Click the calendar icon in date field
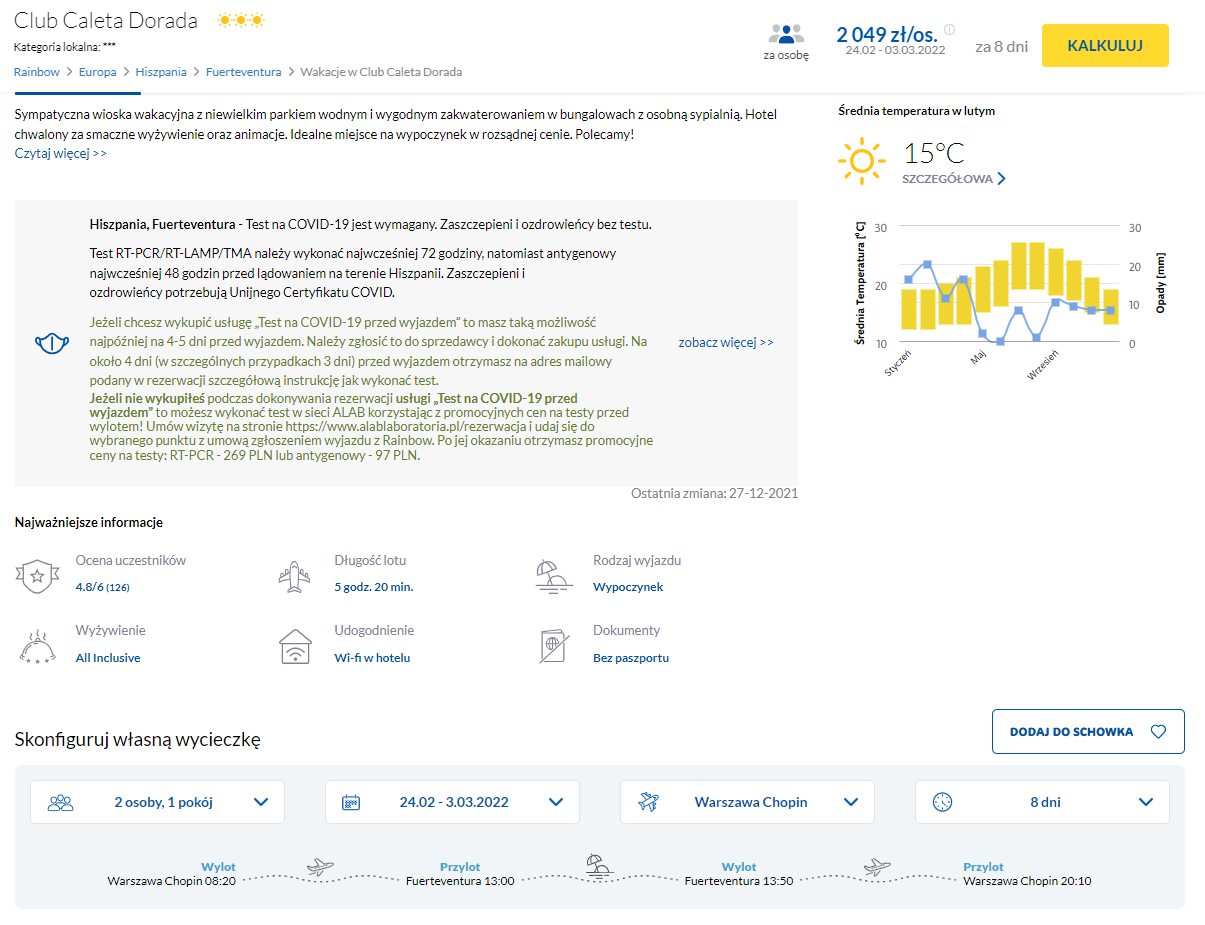The height and width of the screenshot is (925, 1205). tap(351, 802)
